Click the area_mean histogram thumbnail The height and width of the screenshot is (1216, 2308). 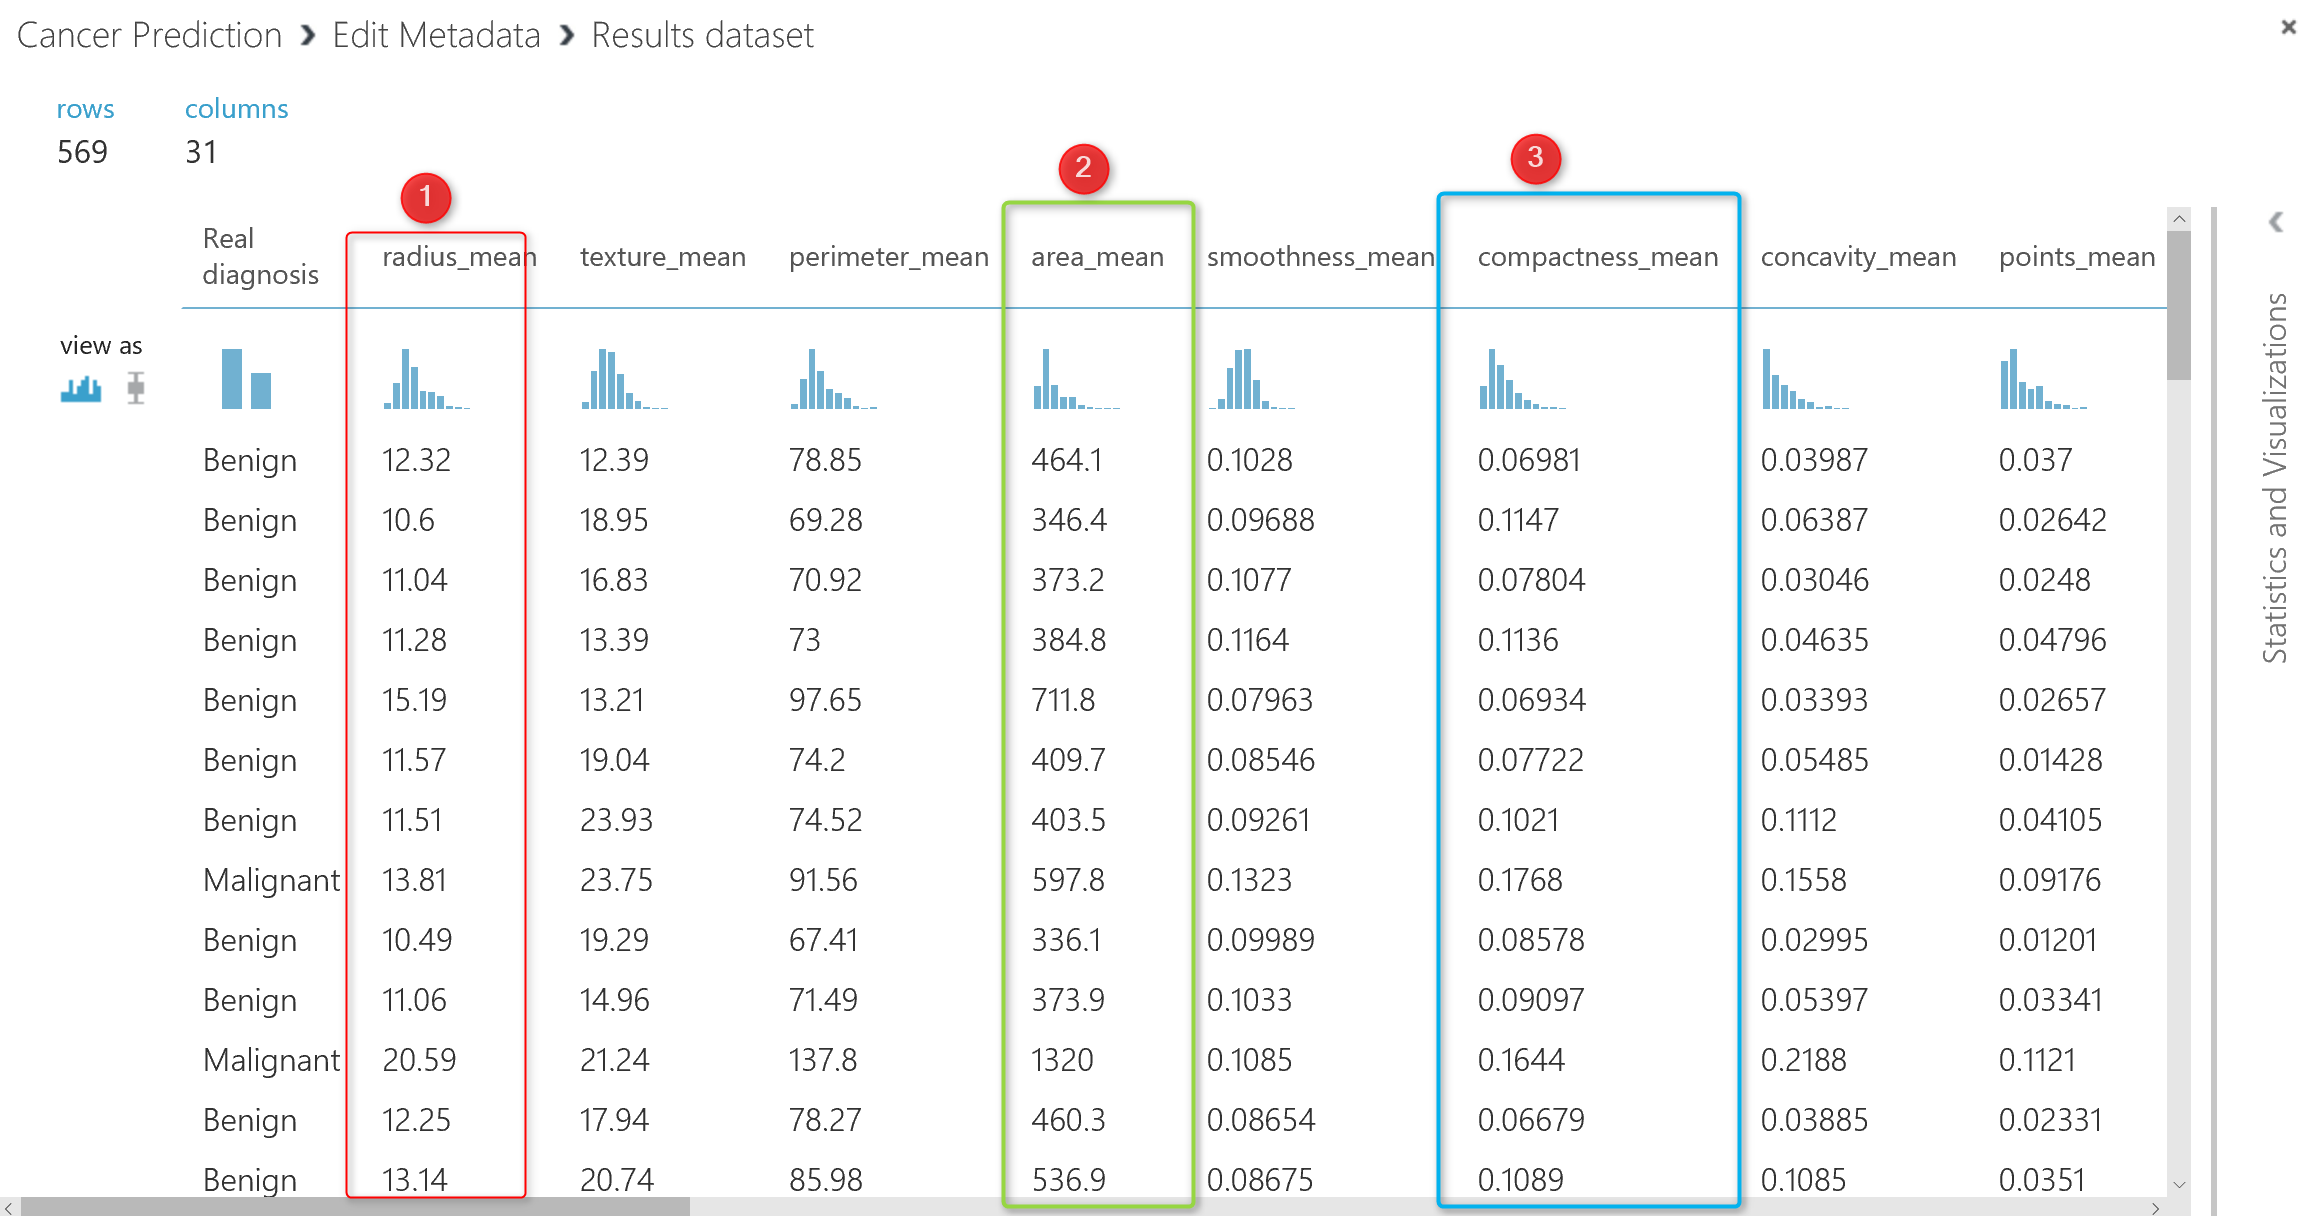[x=1075, y=379]
